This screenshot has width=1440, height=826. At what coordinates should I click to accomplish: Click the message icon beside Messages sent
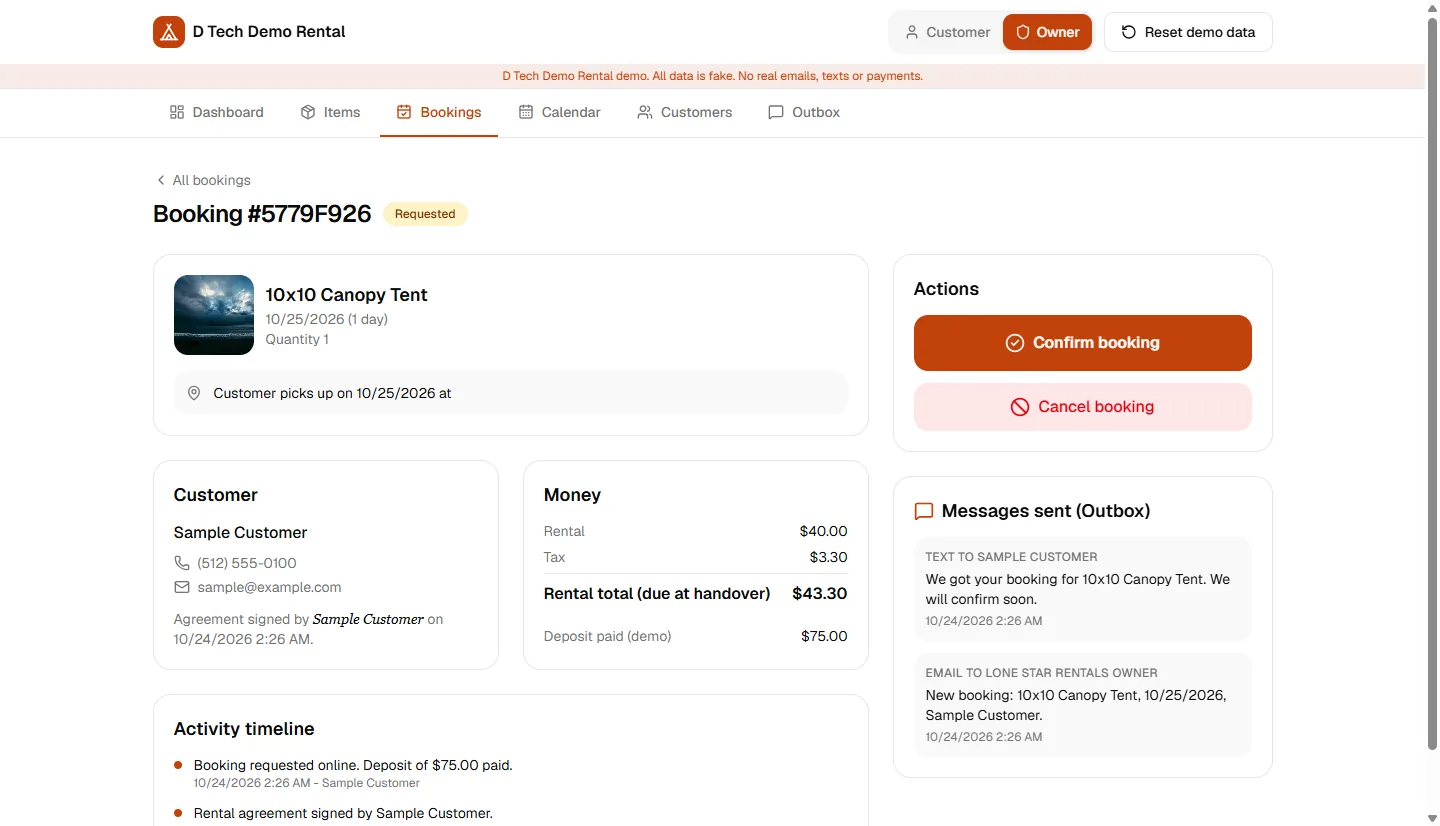click(924, 511)
